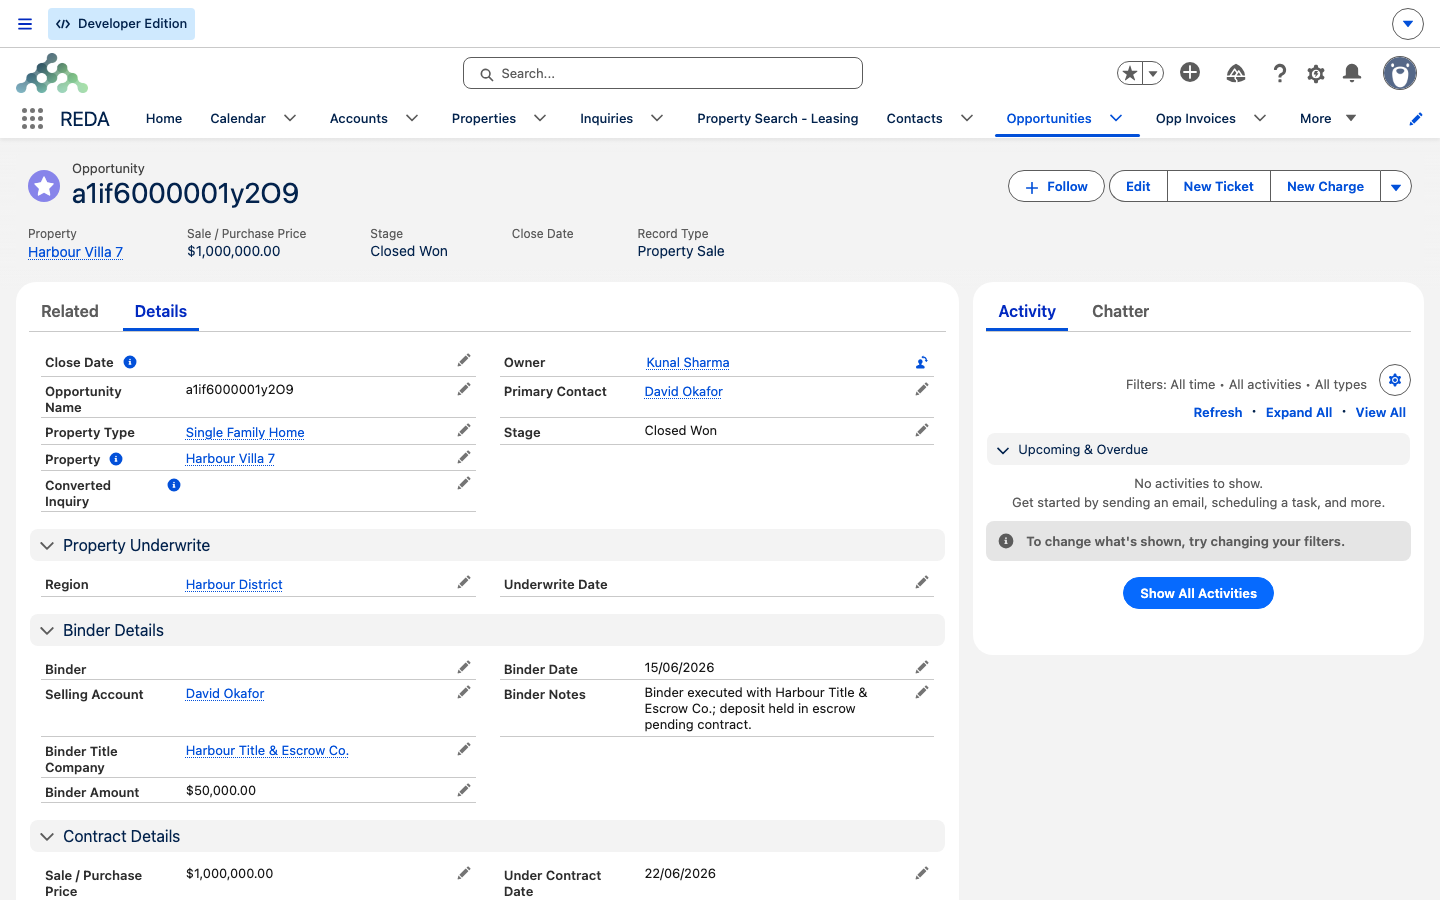The image size is (1440, 900).
Task: Switch to the Chatter tab
Action: pos(1120,311)
